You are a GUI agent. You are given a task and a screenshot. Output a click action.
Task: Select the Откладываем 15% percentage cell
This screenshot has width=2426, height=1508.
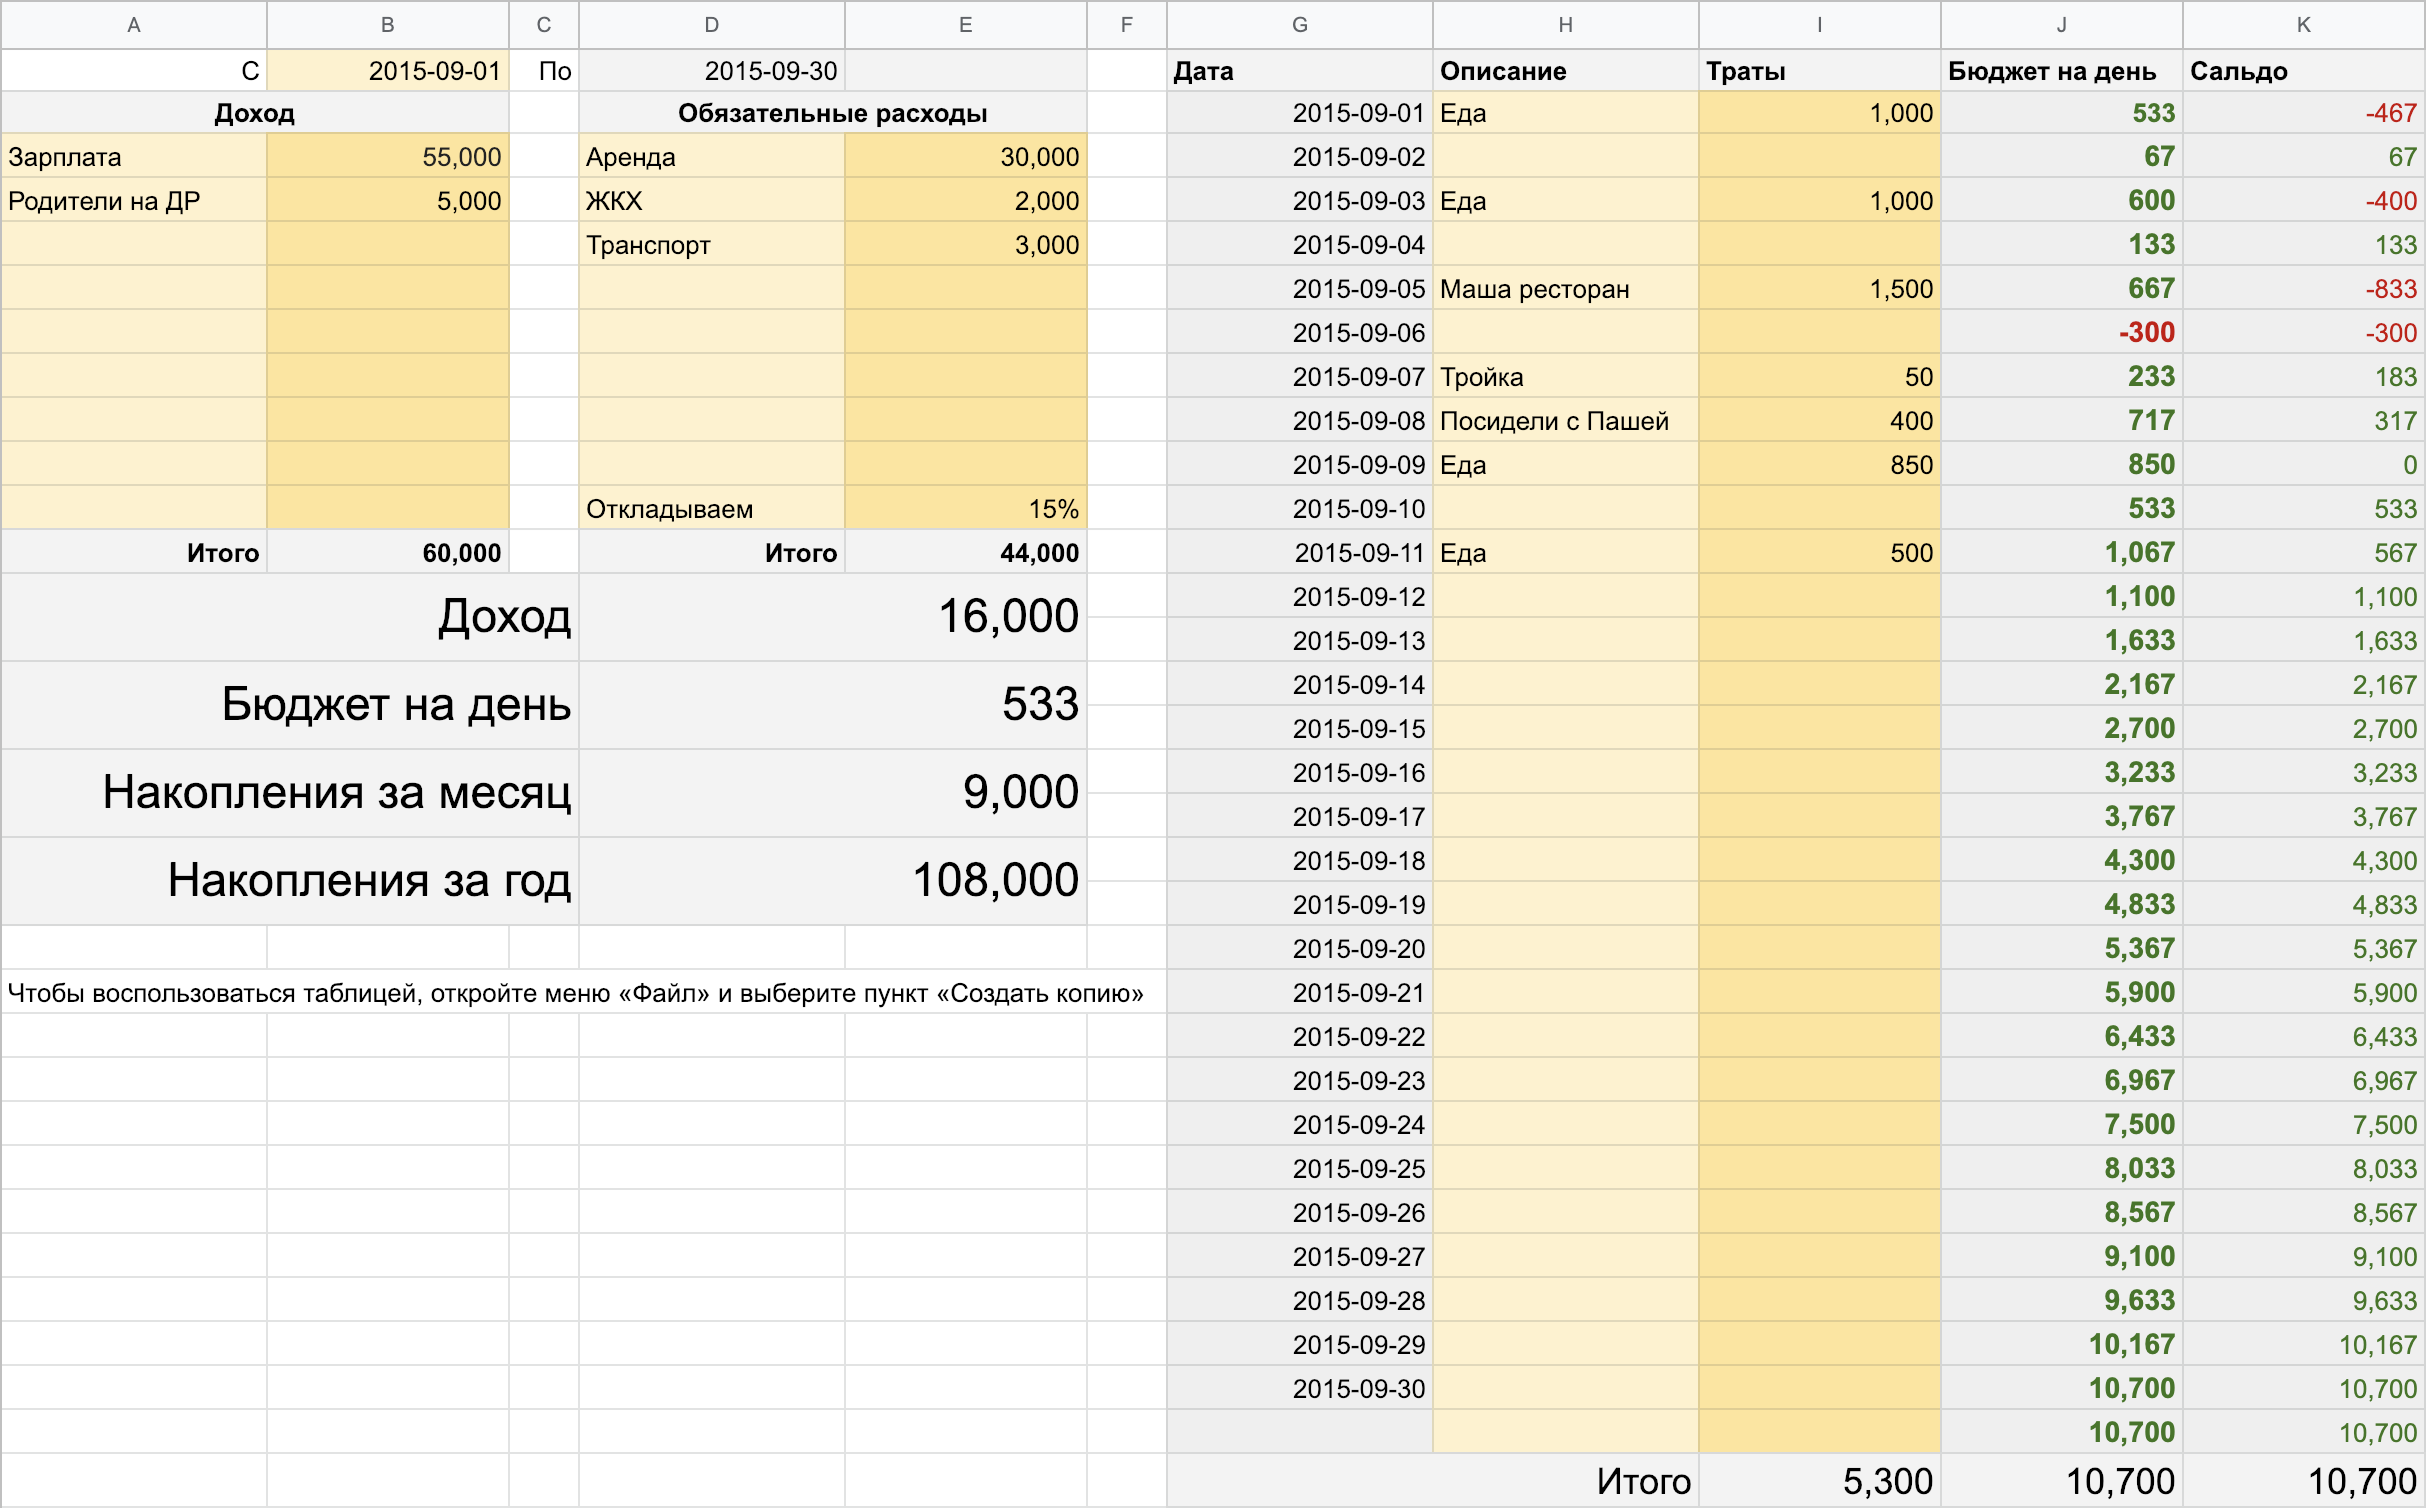coord(965,509)
